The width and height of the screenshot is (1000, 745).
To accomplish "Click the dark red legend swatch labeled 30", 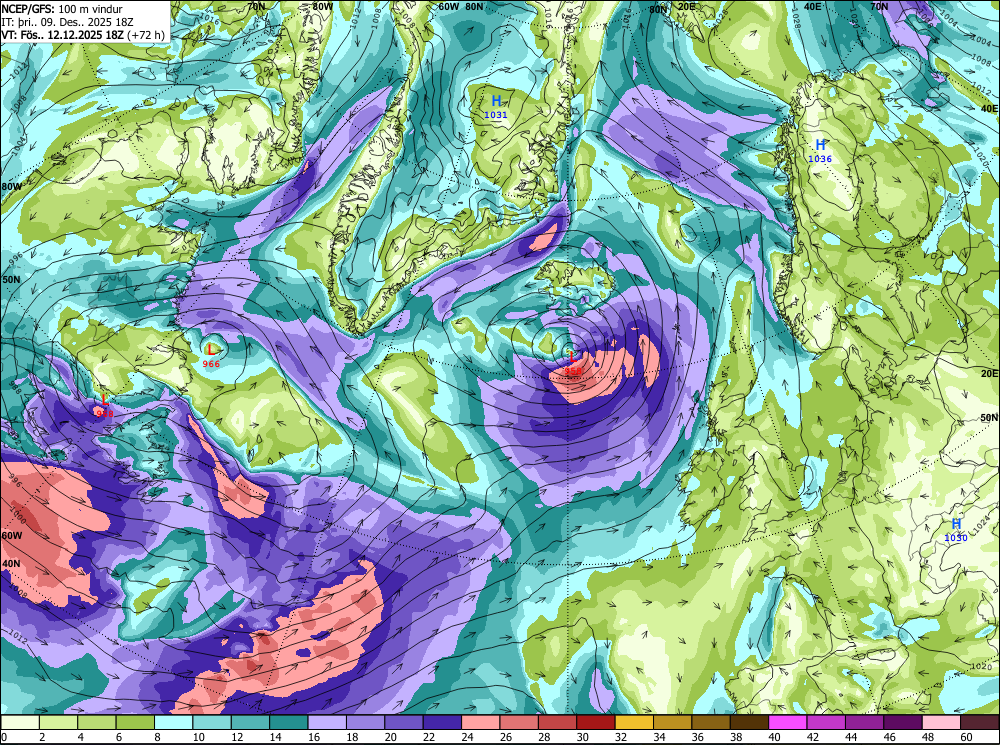I will (x=596, y=722).
